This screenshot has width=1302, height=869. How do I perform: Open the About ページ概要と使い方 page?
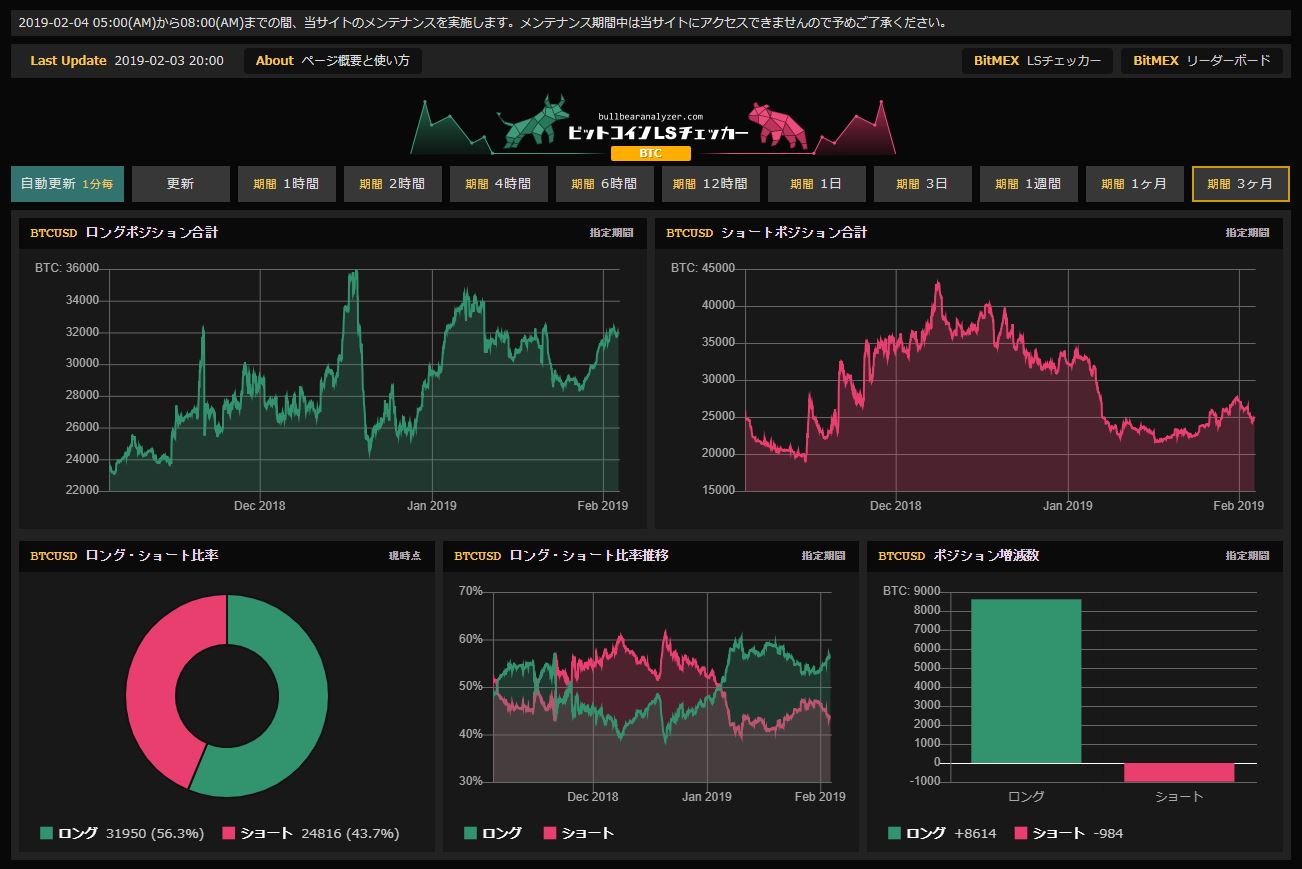[x=333, y=60]
